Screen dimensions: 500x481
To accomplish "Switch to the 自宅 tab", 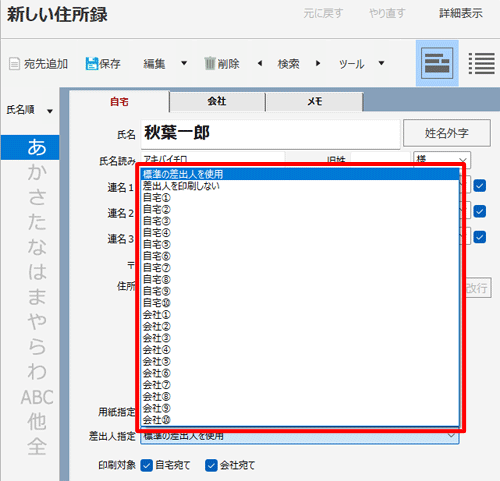I will tap(119, 102).
